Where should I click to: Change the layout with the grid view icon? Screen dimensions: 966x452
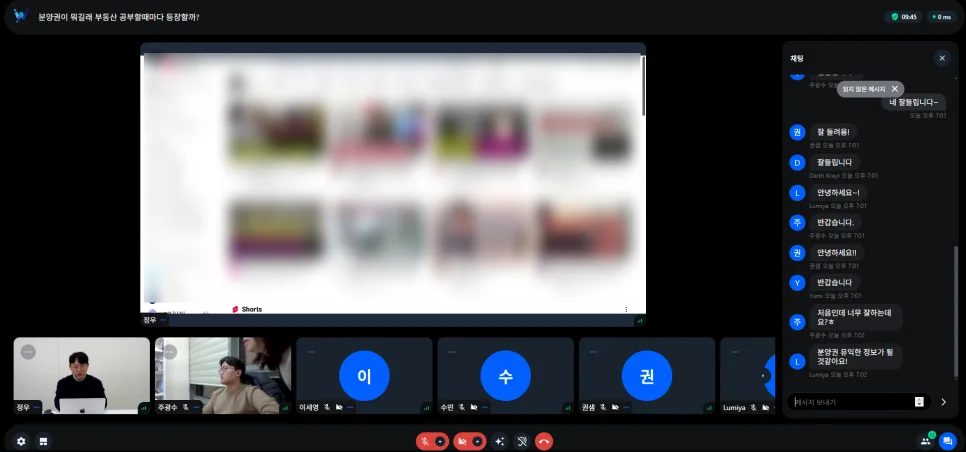pos(43,442)
